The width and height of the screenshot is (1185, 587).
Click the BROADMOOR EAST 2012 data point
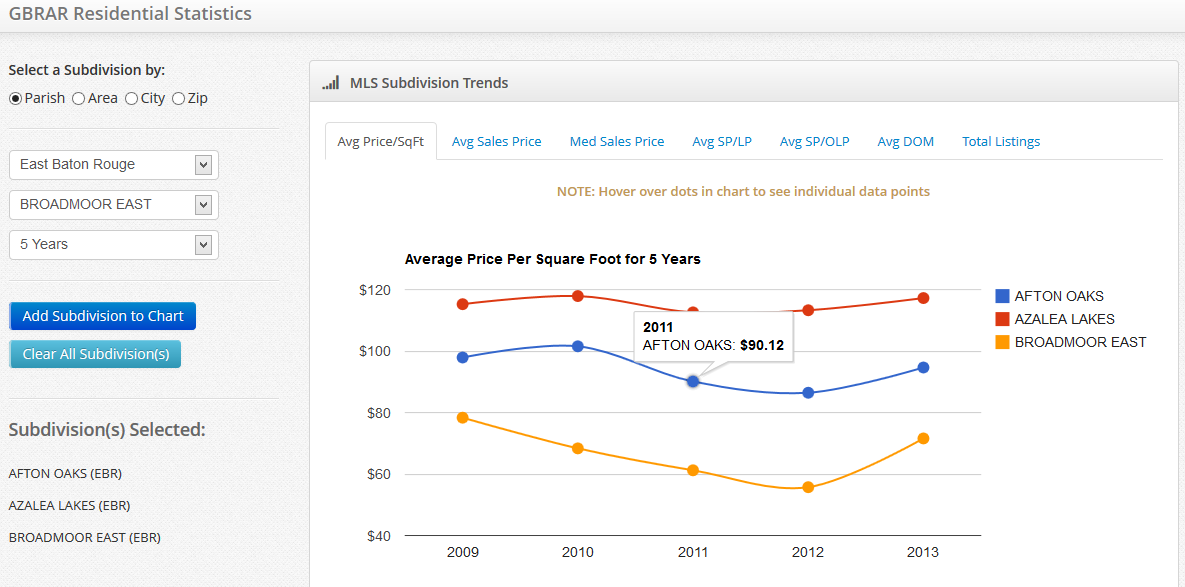[808, 488]
